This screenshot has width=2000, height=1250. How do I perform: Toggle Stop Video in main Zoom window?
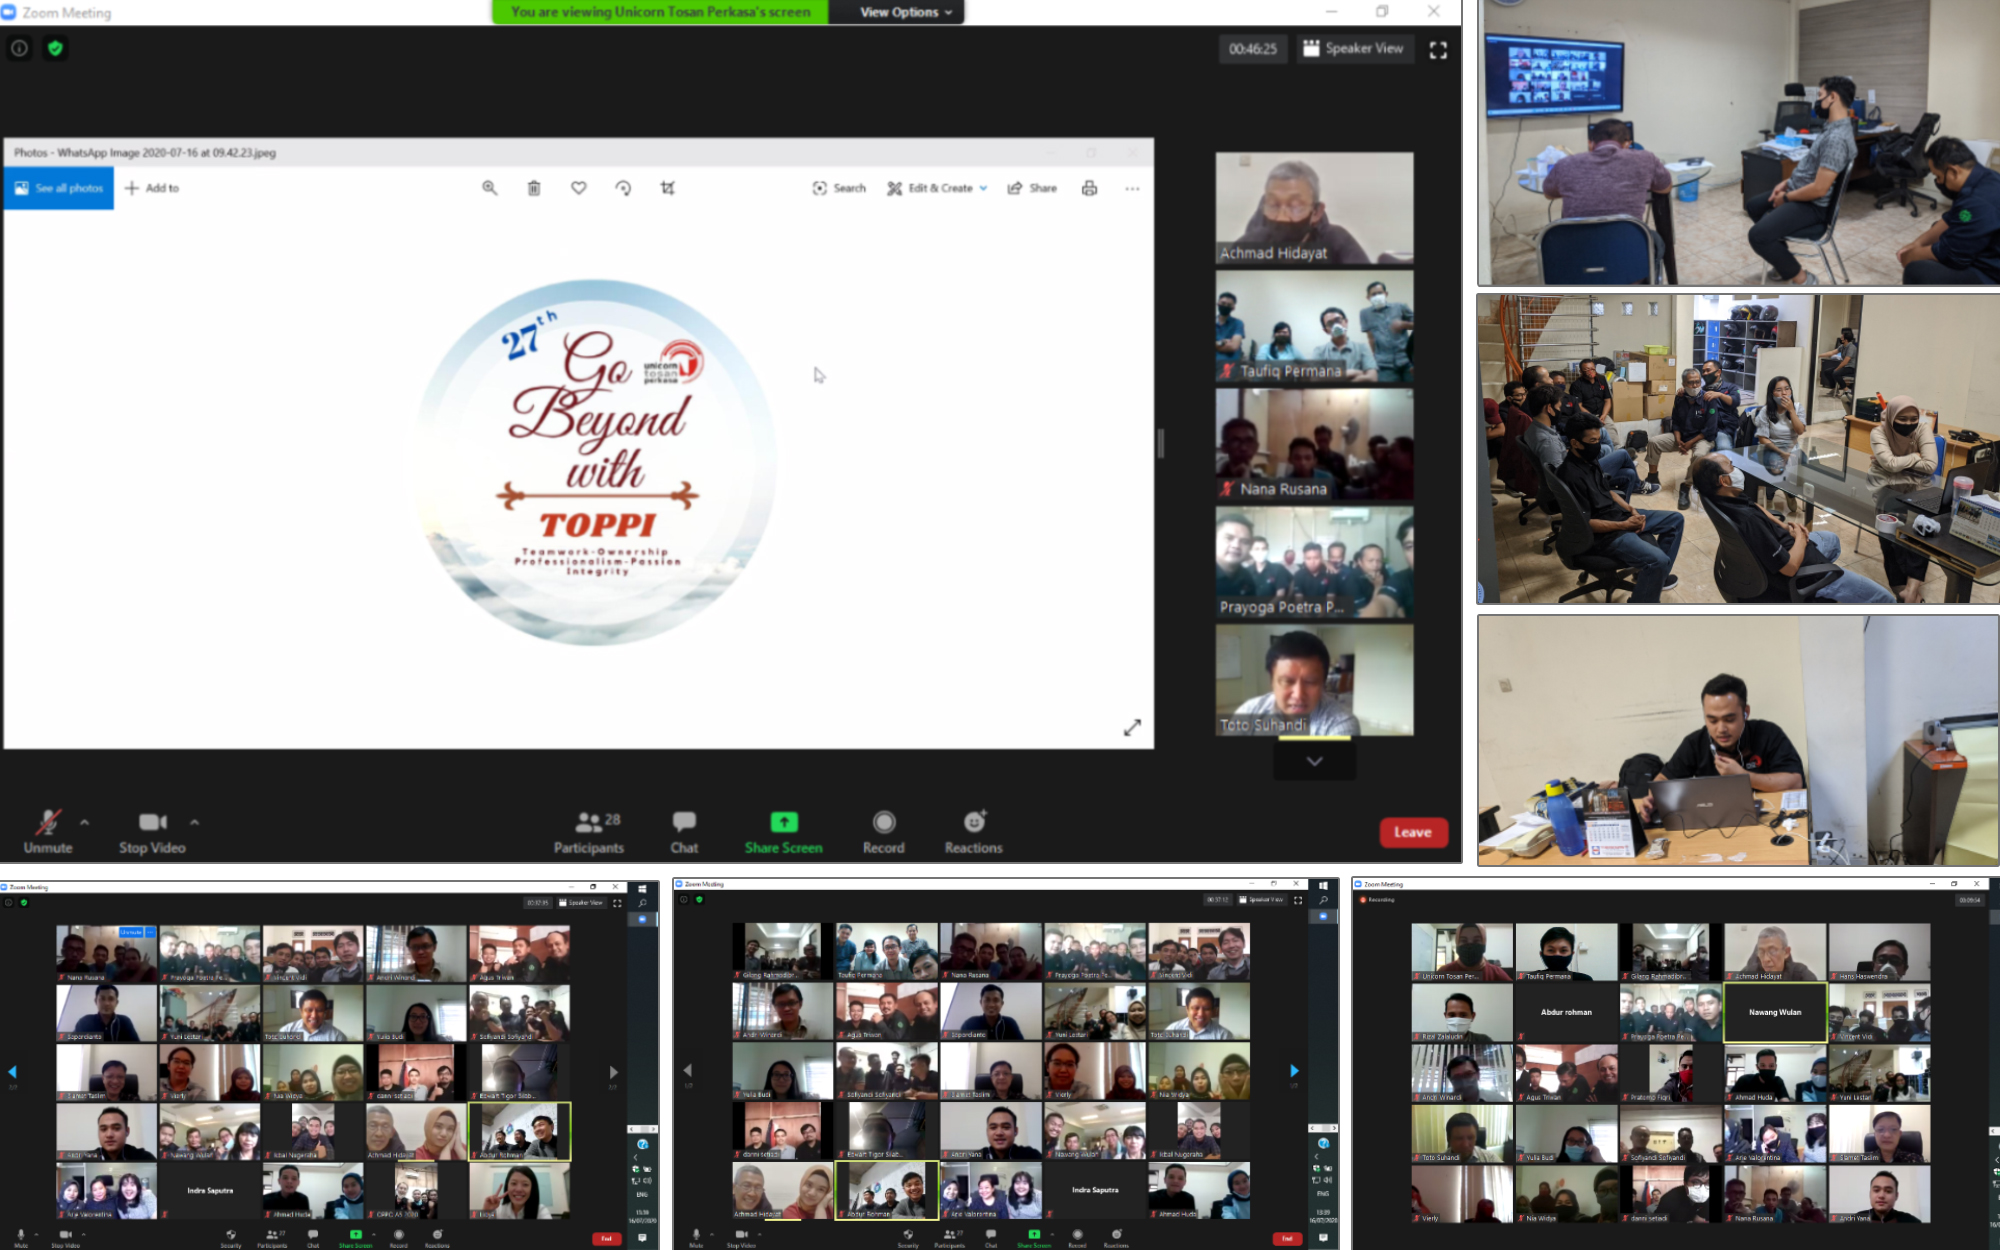point(152,832)
